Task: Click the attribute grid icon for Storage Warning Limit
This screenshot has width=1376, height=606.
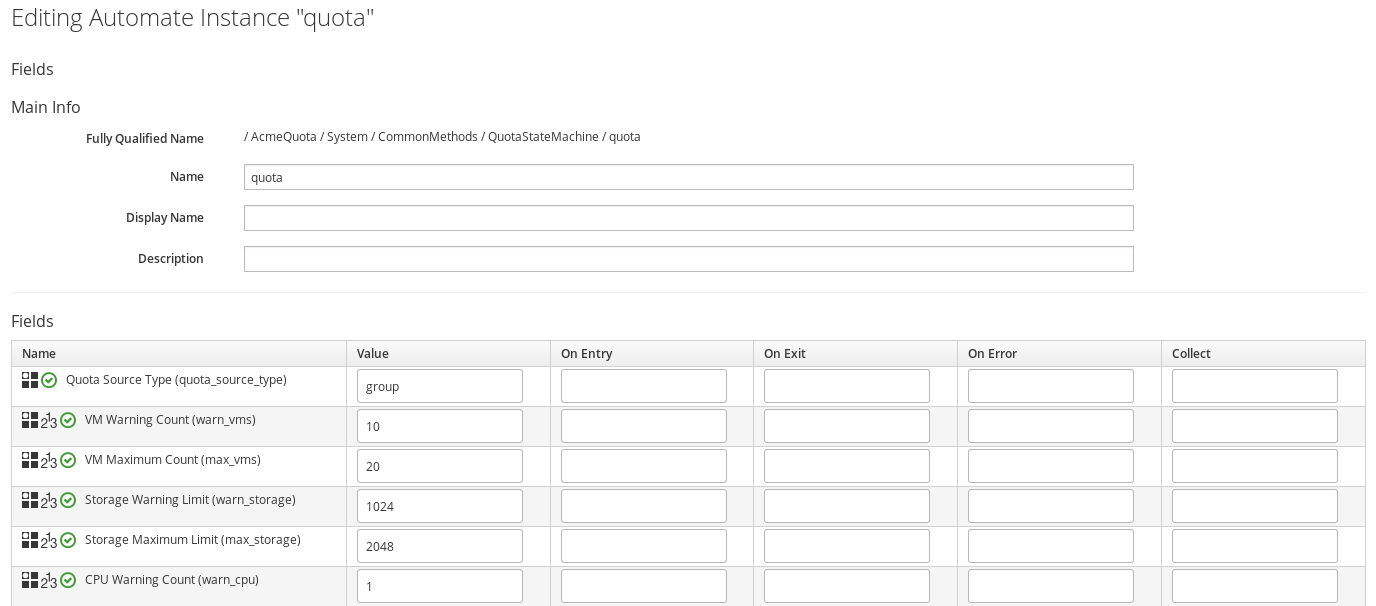Action: click(30, 500)
